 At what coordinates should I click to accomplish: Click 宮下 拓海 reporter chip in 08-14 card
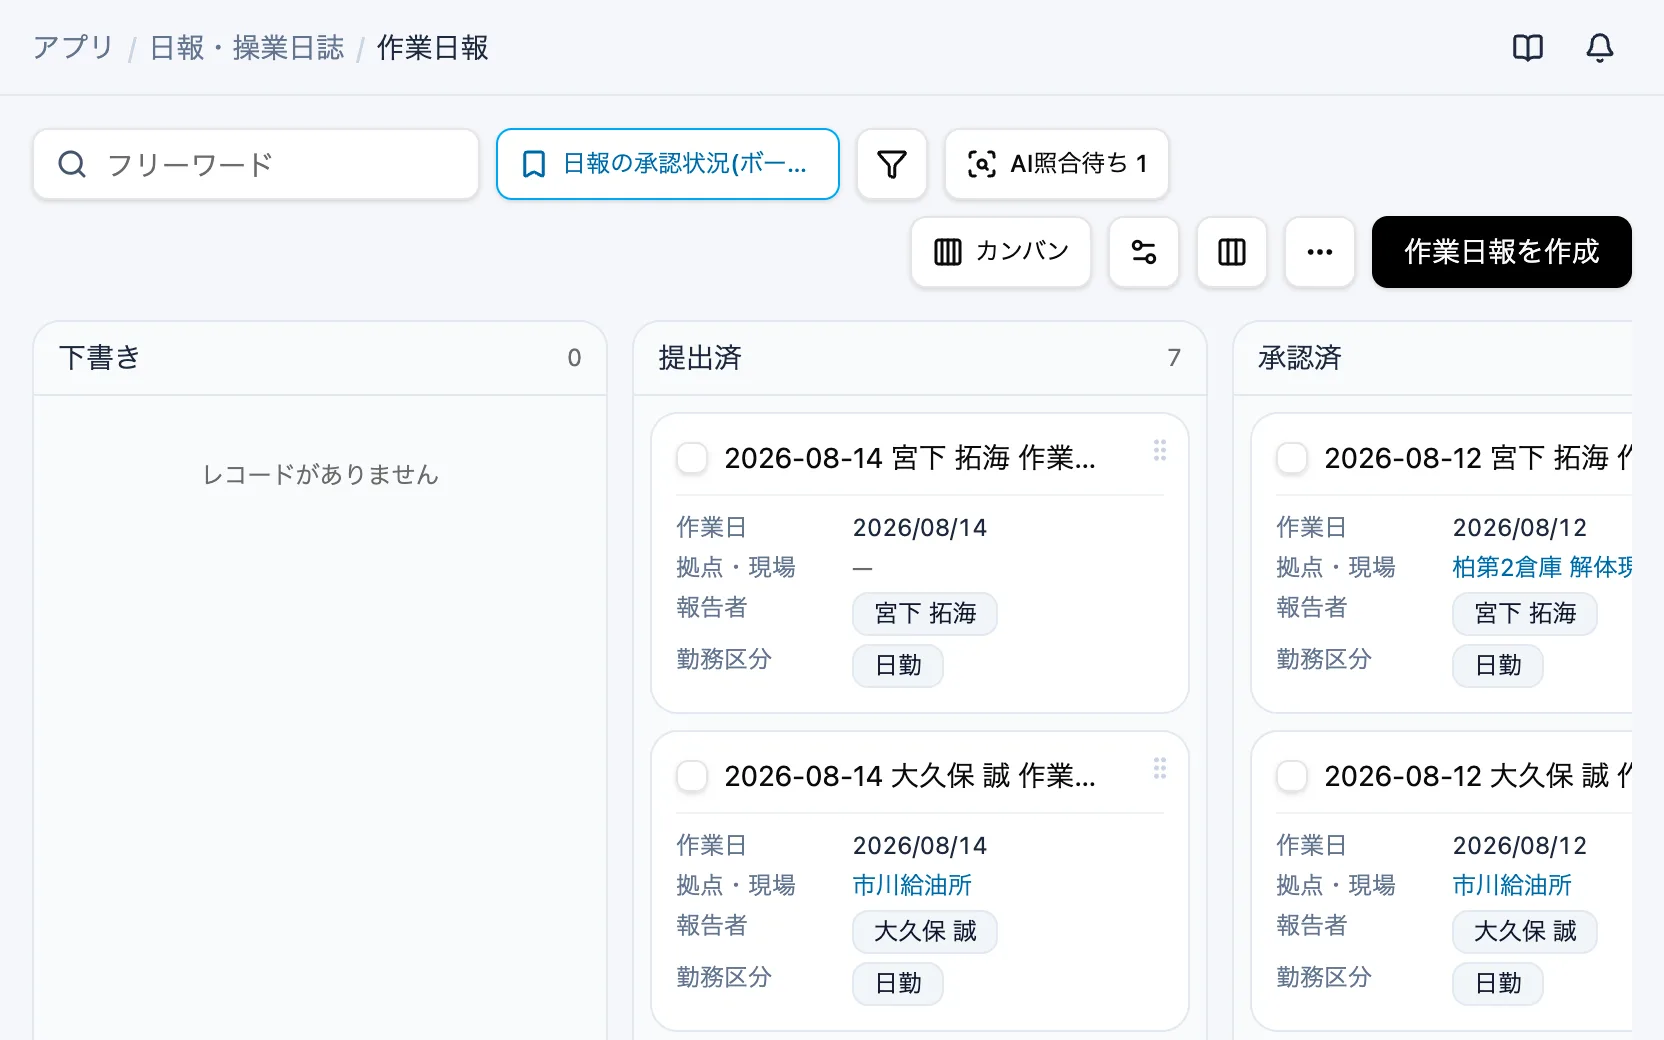pyautogui.click(x=925, y=614)
